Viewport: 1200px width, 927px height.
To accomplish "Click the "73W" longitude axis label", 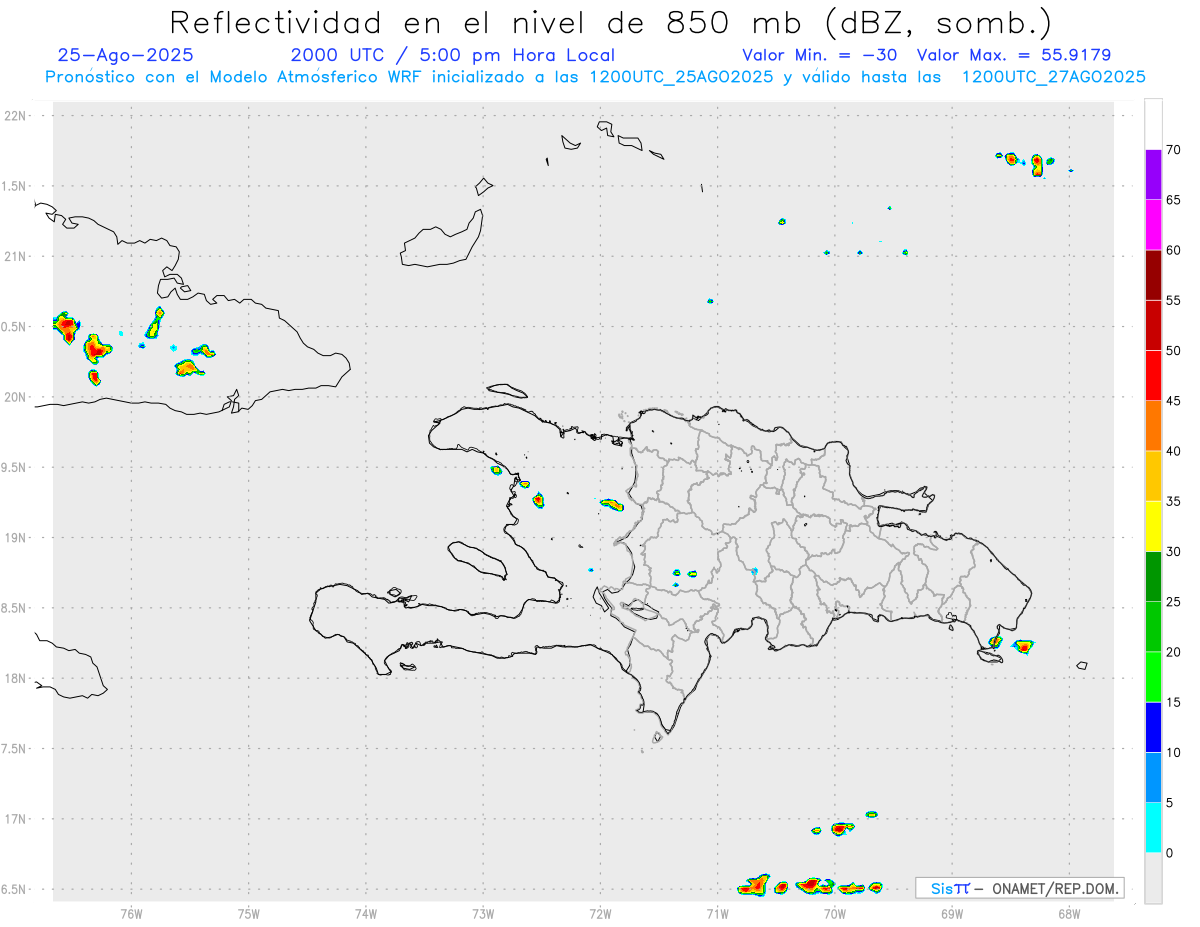I will pyautogui.click(x=483, y=914).
